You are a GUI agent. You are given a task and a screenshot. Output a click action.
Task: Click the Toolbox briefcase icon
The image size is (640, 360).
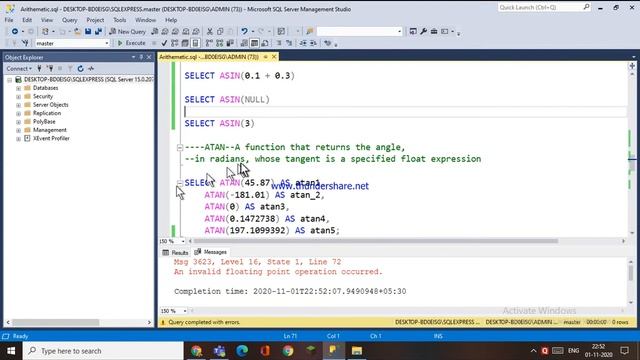click(x=434, y=31)
